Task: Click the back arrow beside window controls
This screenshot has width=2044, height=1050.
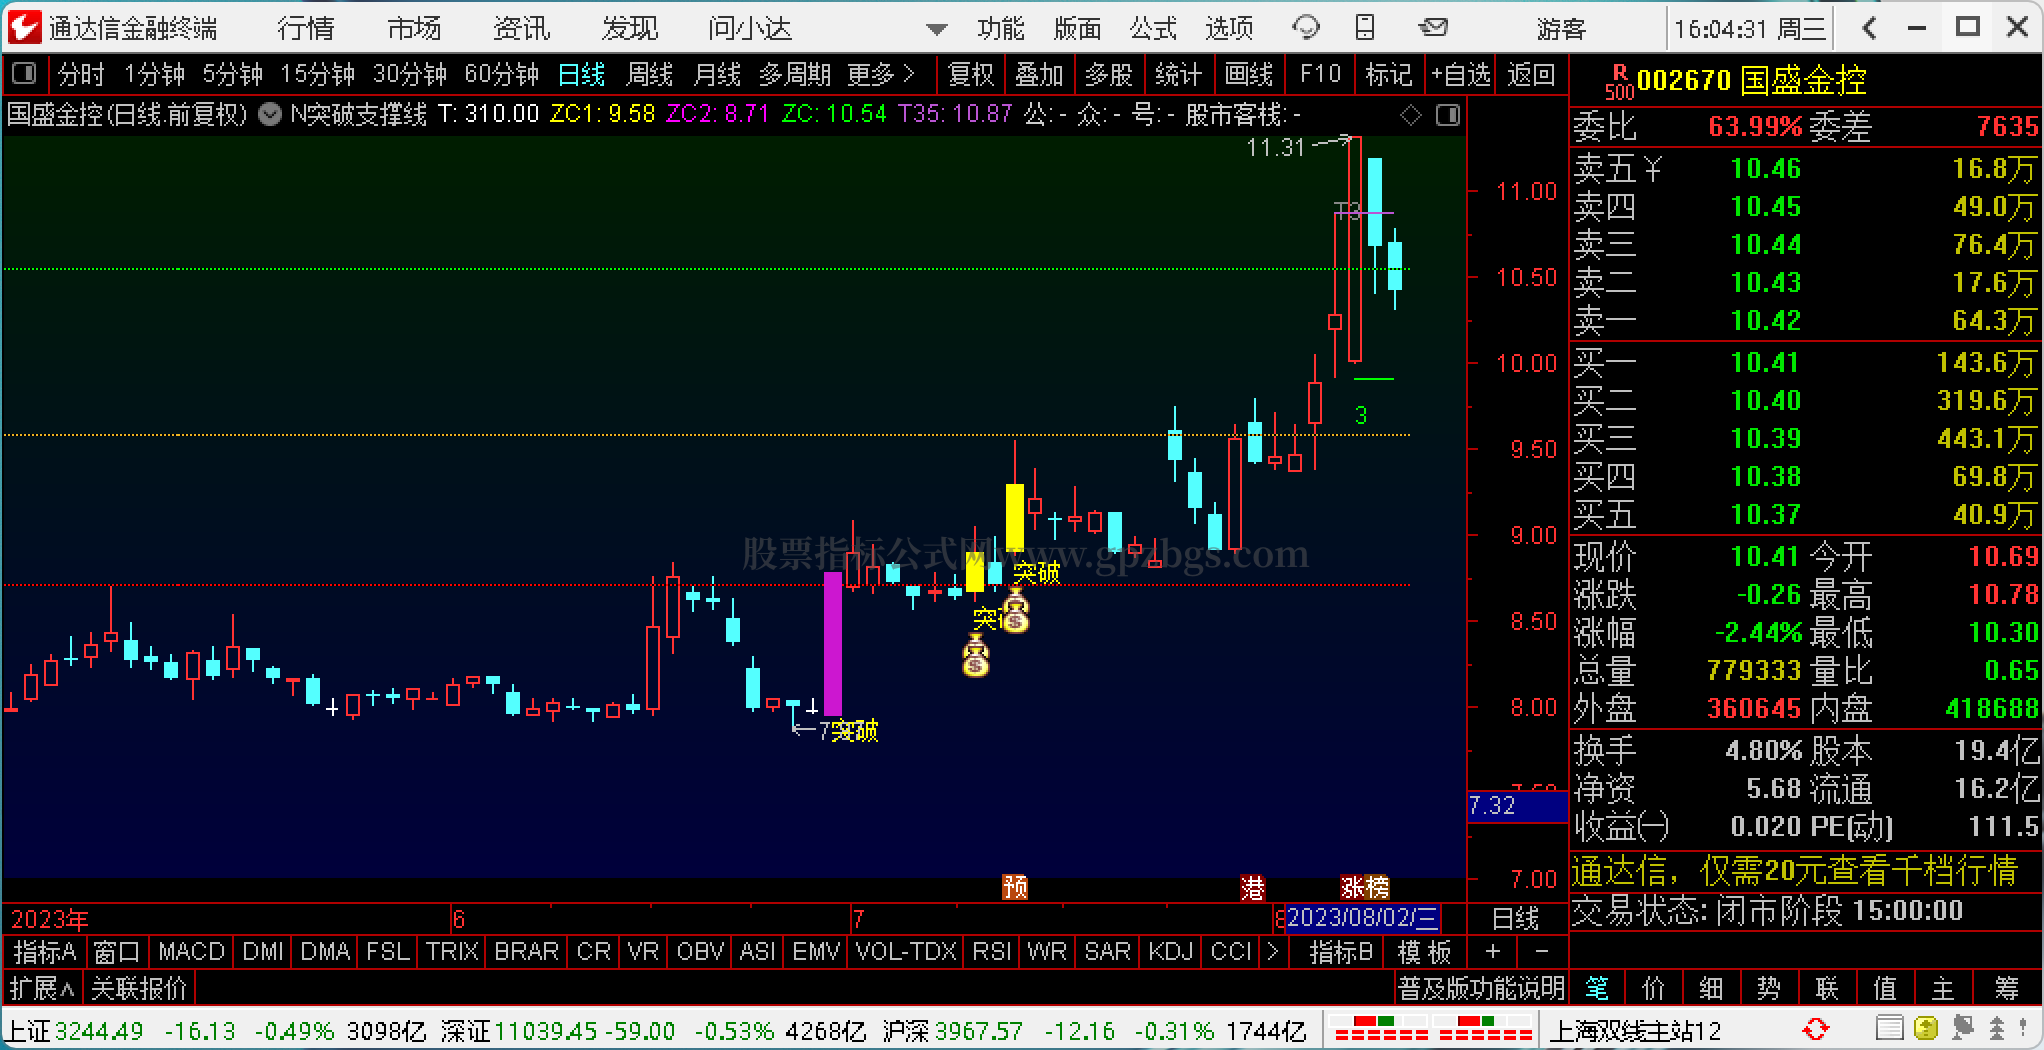Action: point(1869,28)
